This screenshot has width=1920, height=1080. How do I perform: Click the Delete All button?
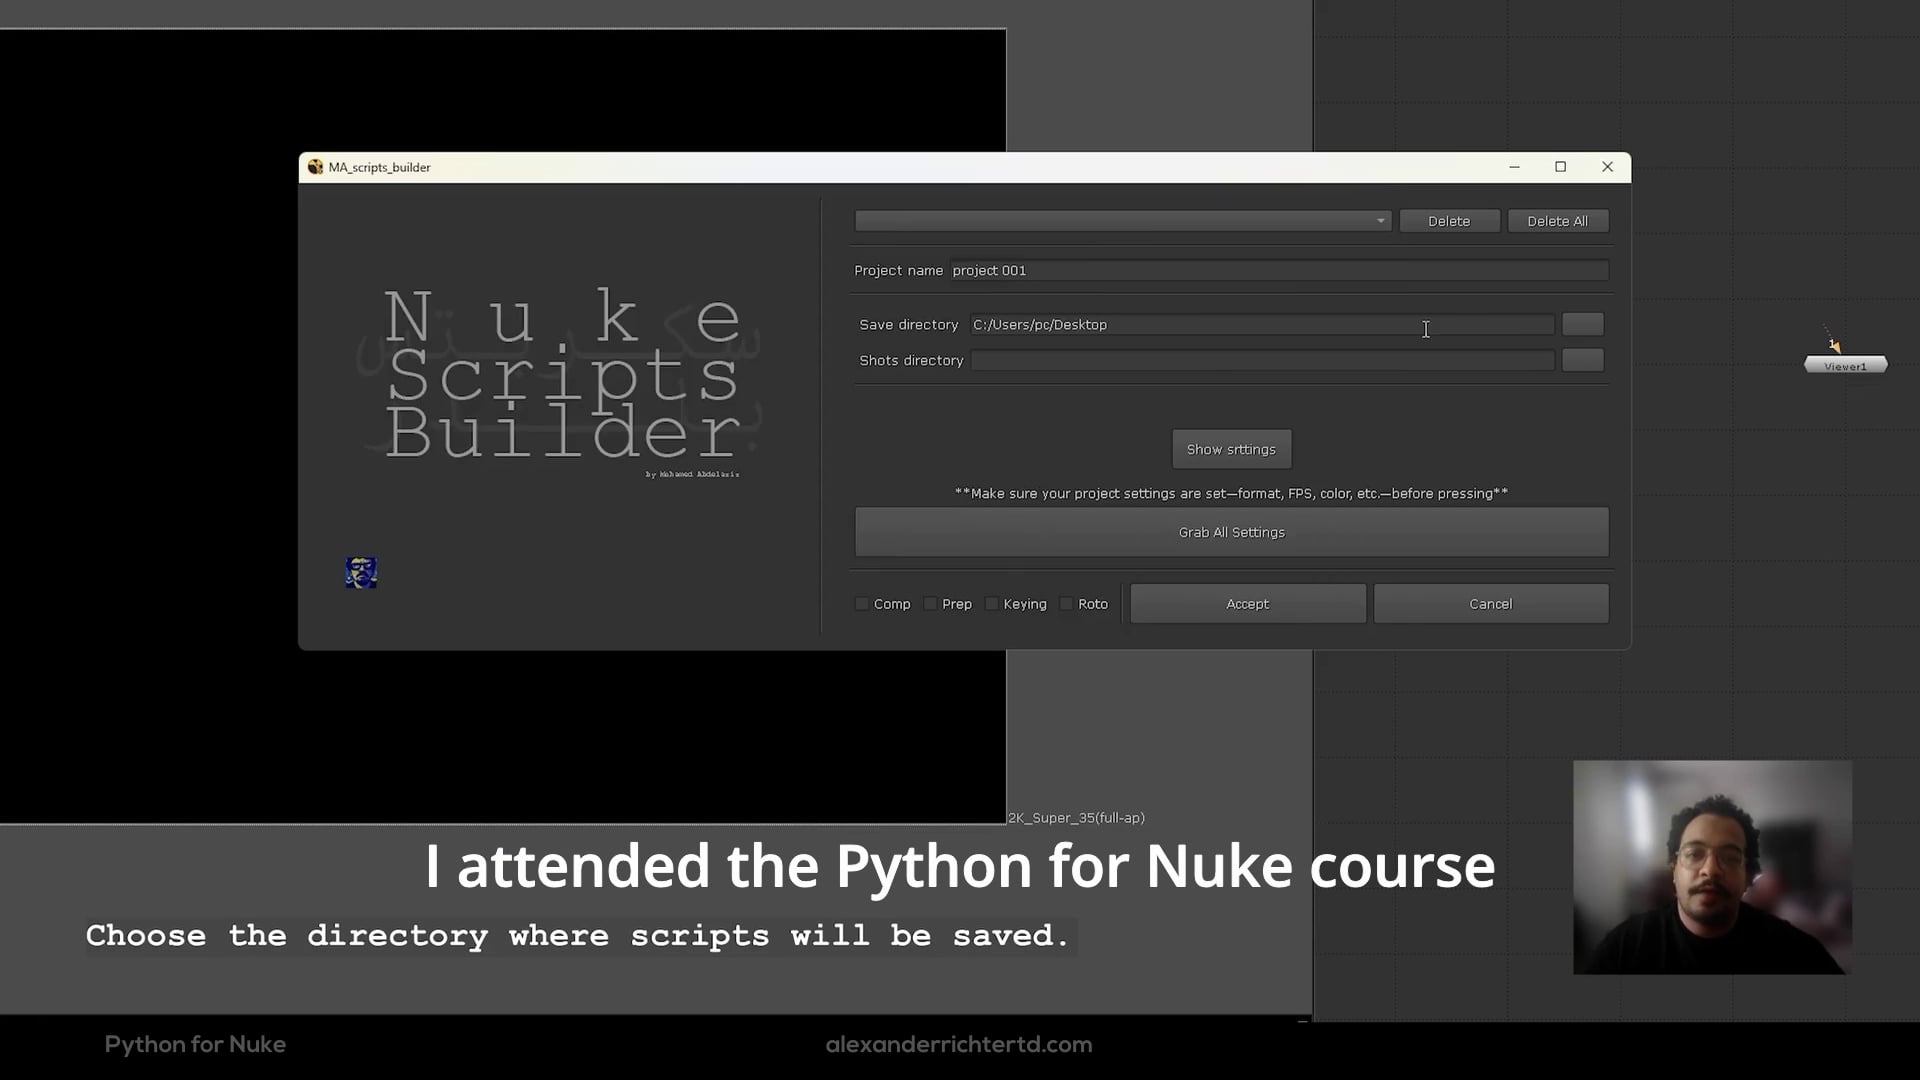click(x=1557, y=221)
